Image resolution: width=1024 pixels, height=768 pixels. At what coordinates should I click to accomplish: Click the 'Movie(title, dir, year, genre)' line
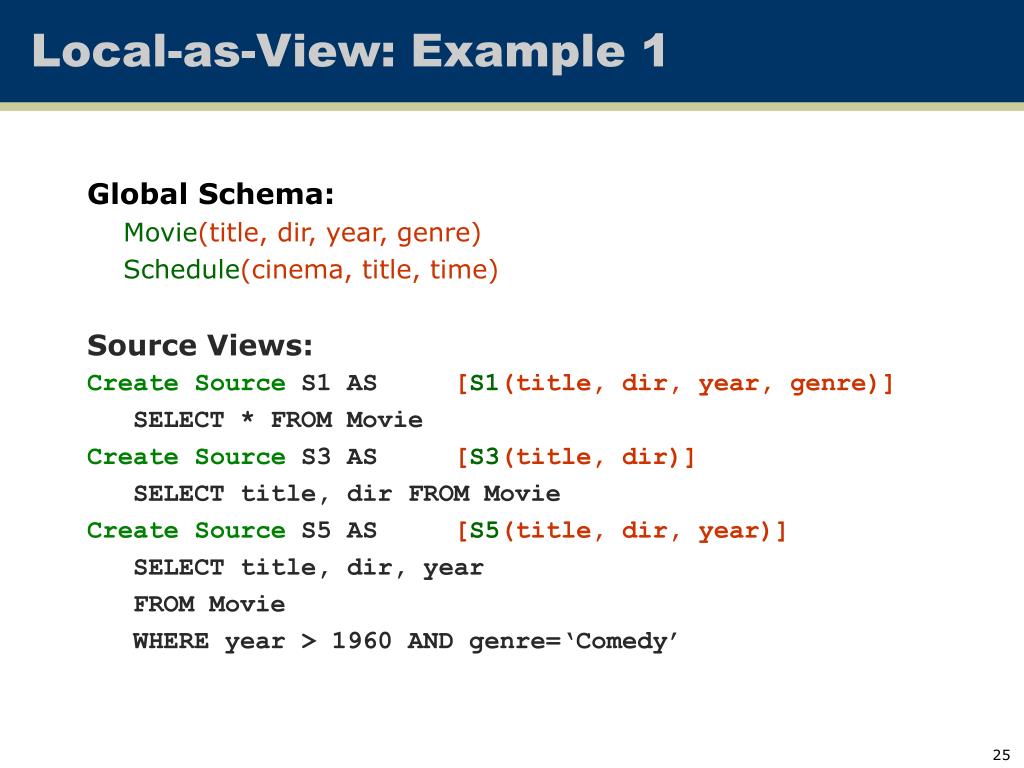point(302,232)
